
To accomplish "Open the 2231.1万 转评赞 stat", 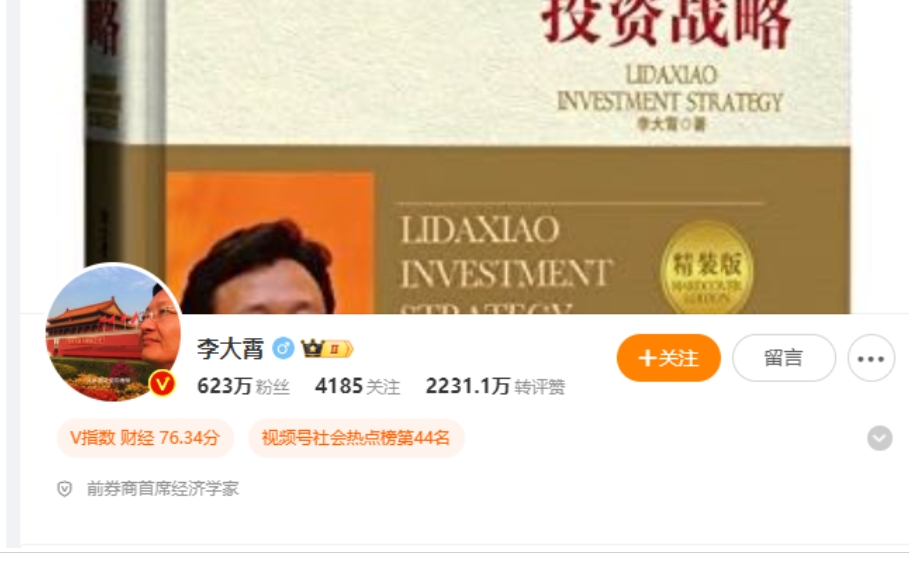I will pos(495,386).
